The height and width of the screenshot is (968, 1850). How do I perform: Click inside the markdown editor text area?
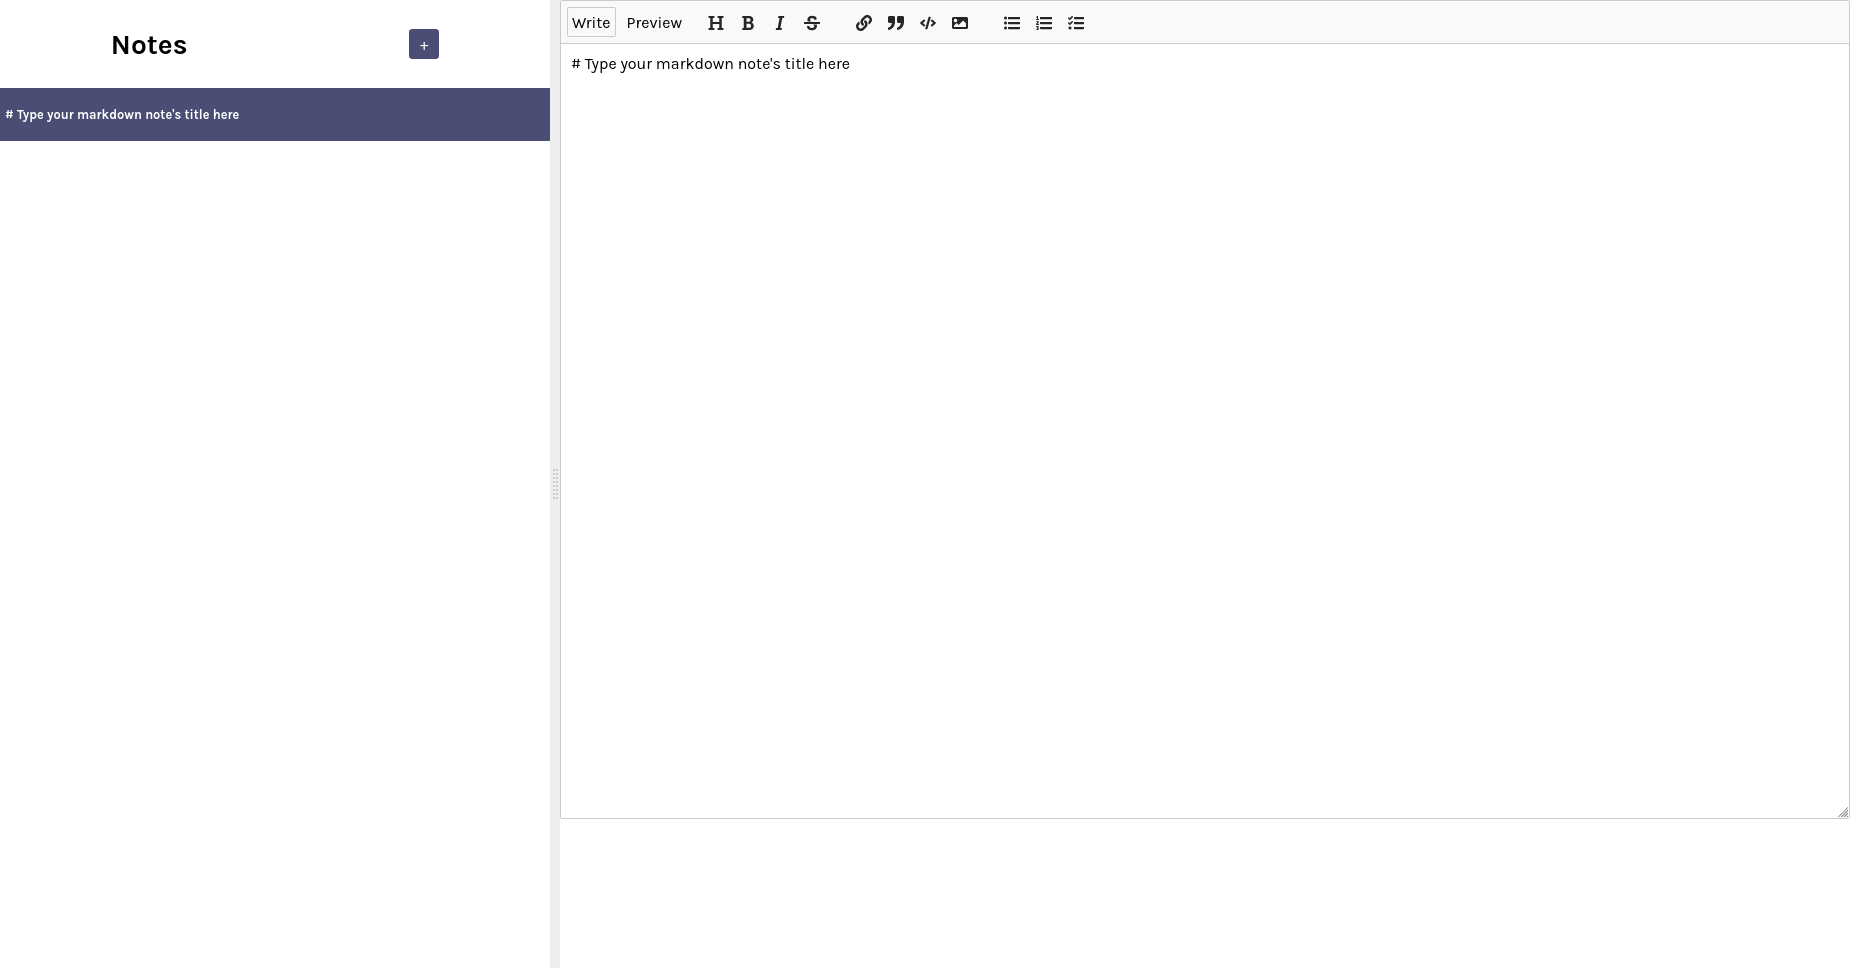[x=1204, y=431]
